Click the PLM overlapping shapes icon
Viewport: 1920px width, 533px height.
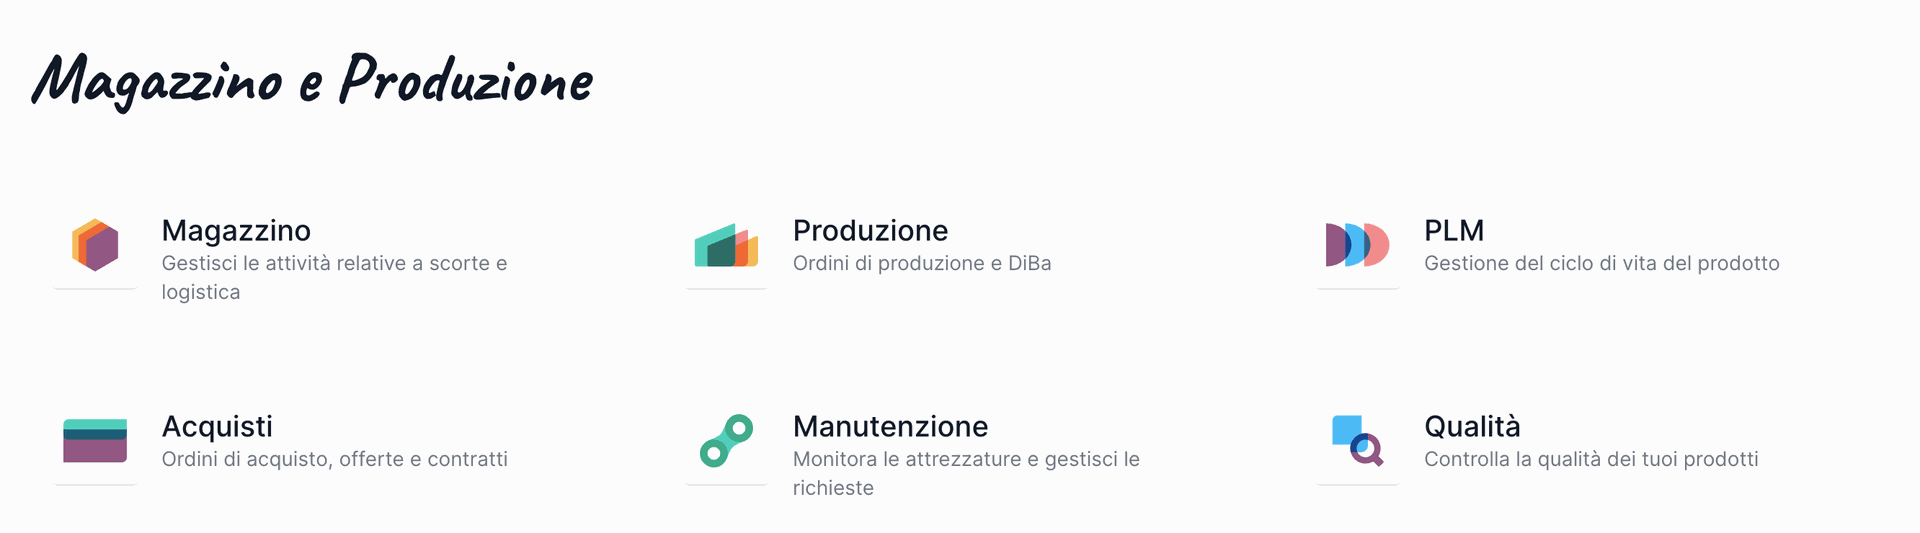click(x=1357, y=245)
